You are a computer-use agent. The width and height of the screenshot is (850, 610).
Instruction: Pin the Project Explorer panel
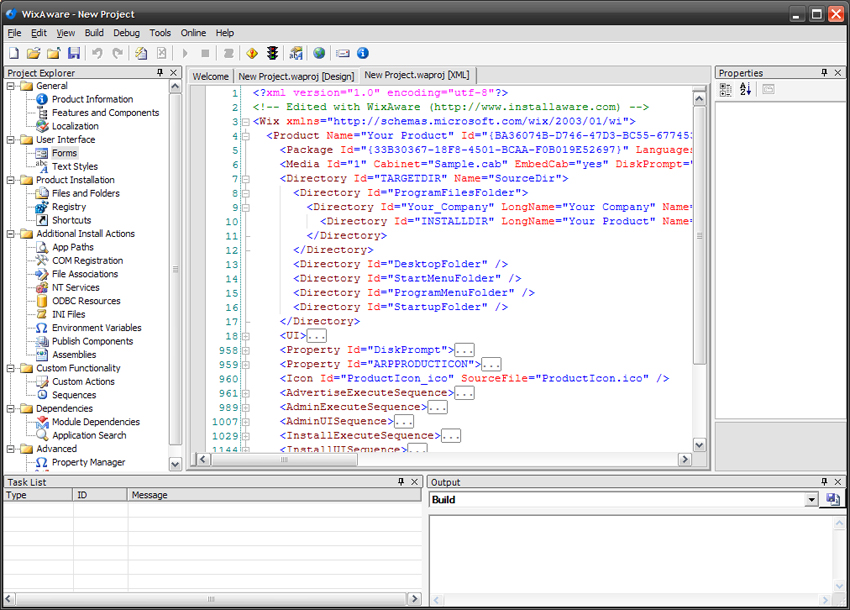[x=160, y=73]
